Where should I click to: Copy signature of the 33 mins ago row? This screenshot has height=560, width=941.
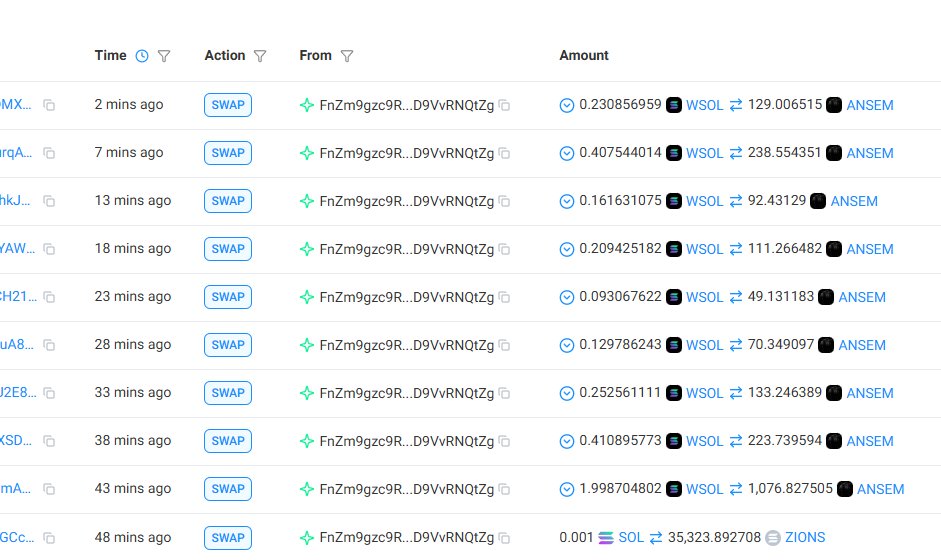(49, 393)
